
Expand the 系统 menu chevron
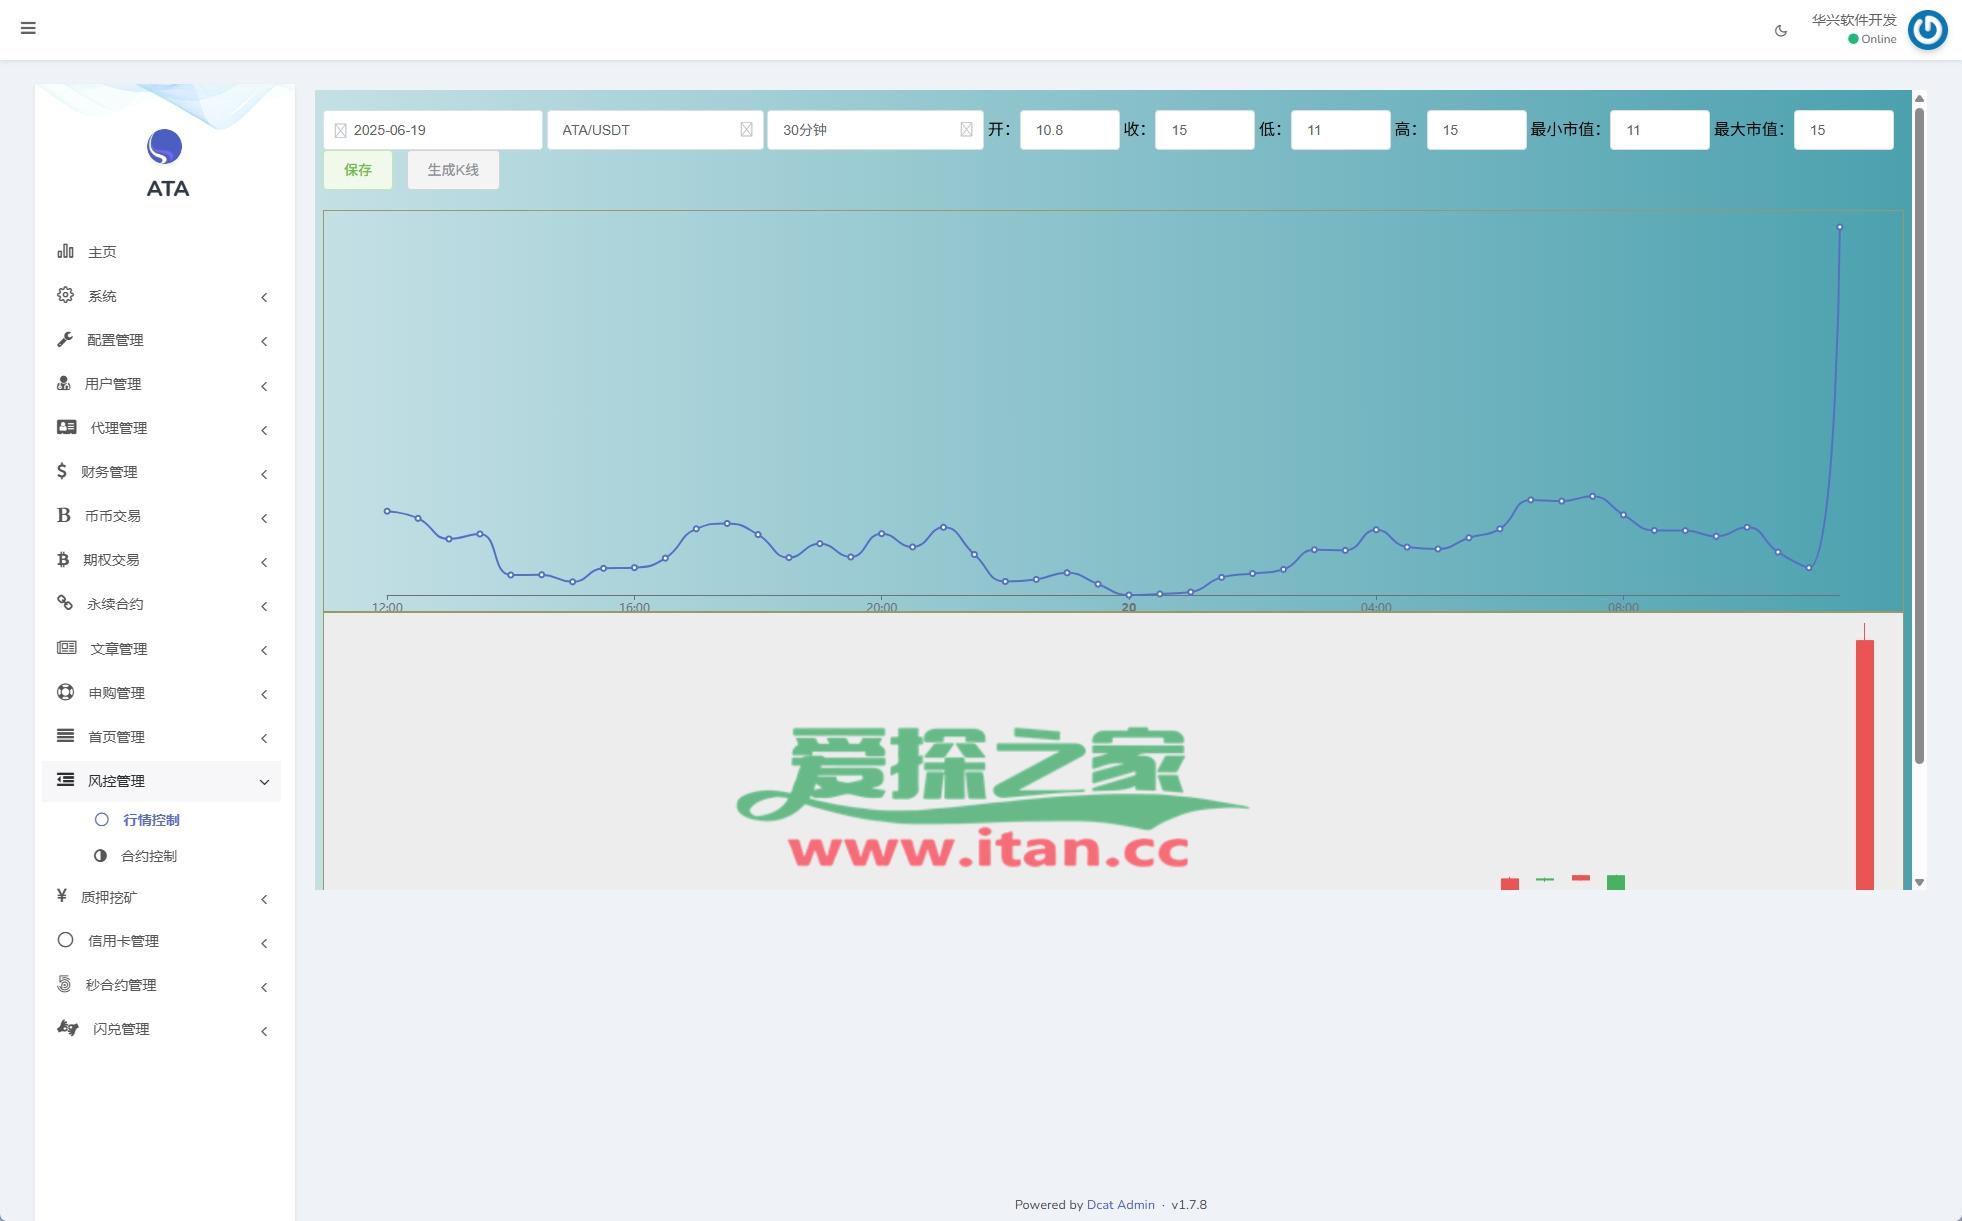264,297
